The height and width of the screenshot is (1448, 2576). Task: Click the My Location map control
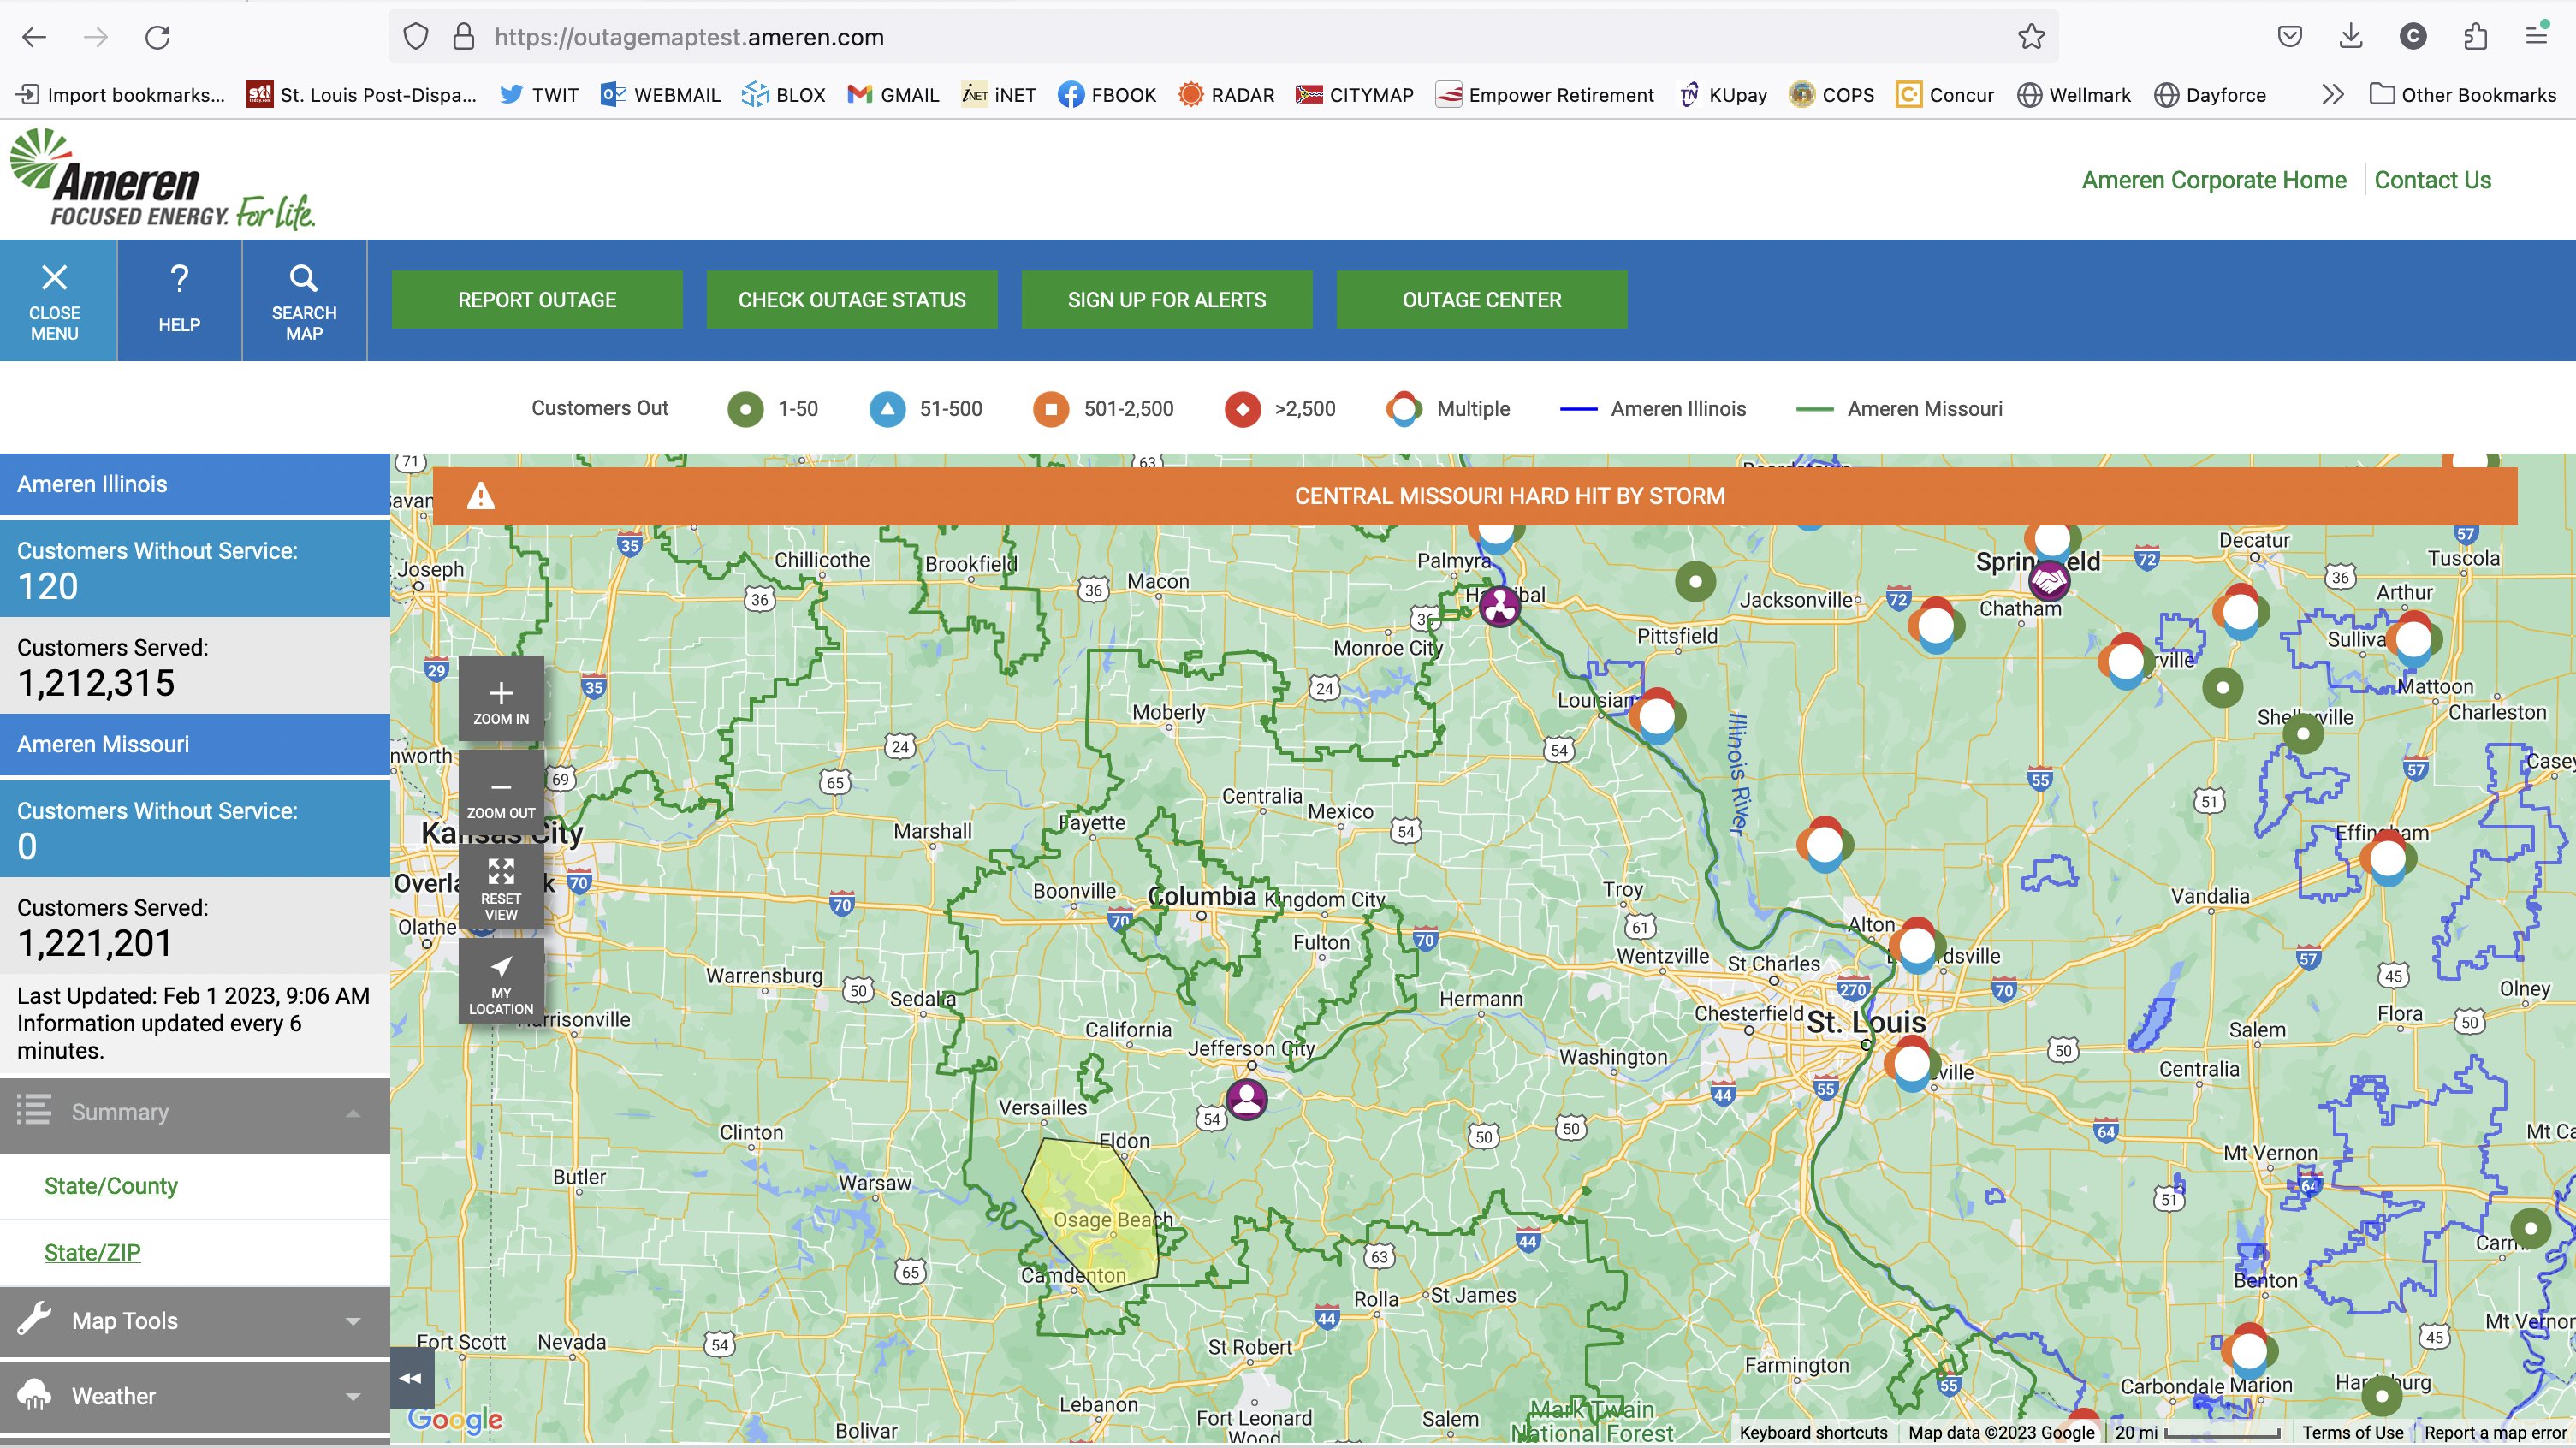(x=501, y=981)
